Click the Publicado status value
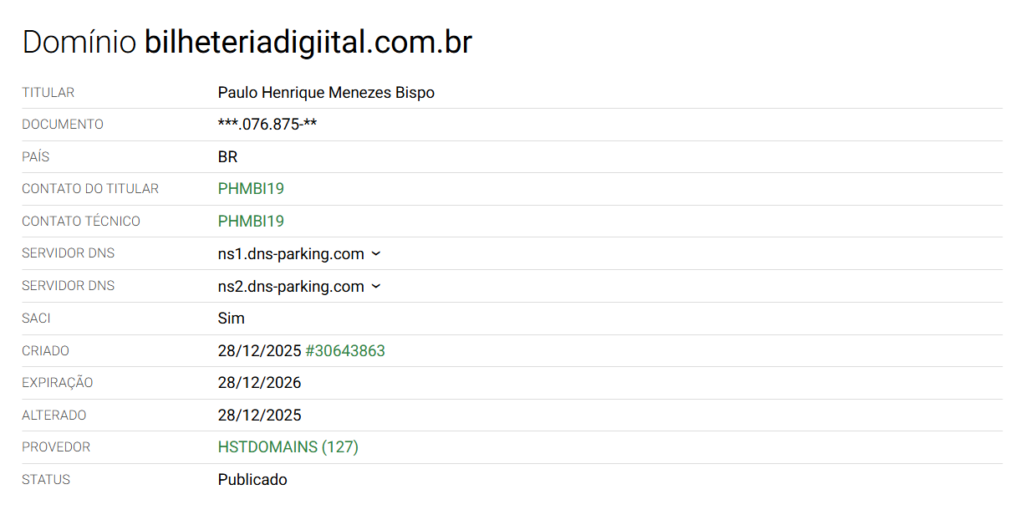This screenshot has width=1024, height=510. pos(252,480)
